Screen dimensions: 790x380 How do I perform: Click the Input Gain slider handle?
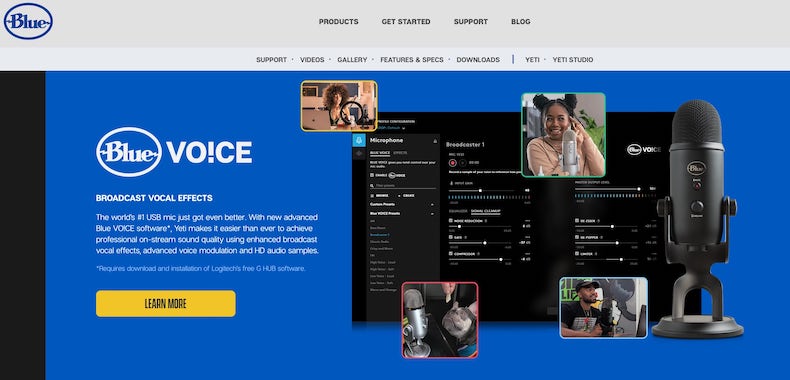pyautogui.click(x=480, y=191)
